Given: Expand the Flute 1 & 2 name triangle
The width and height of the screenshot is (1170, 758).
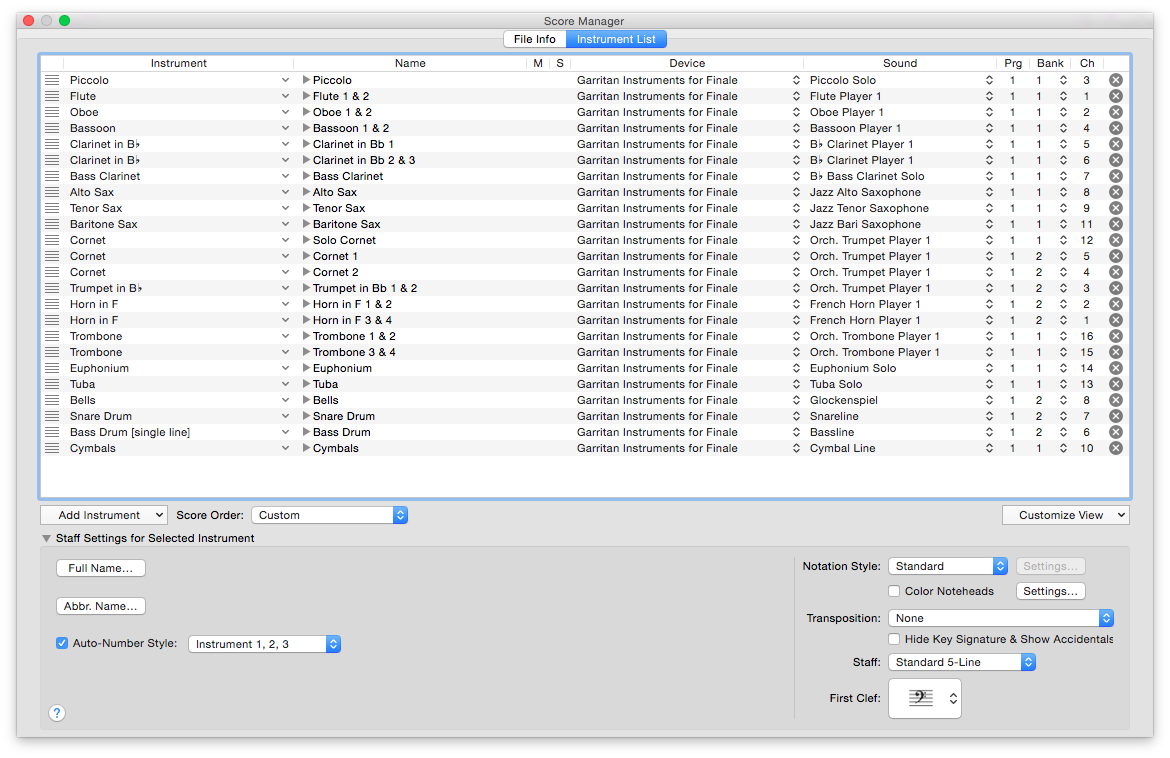Looking at the screenshot, I should coord(306,96).
